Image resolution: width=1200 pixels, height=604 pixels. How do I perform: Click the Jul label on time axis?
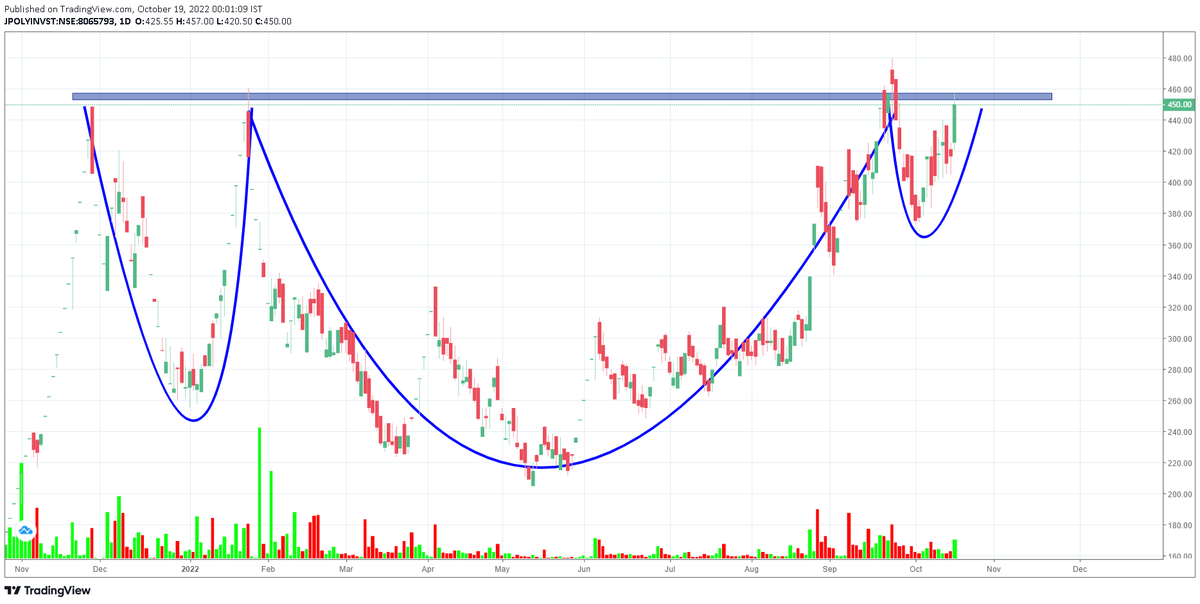click(669, 568)
